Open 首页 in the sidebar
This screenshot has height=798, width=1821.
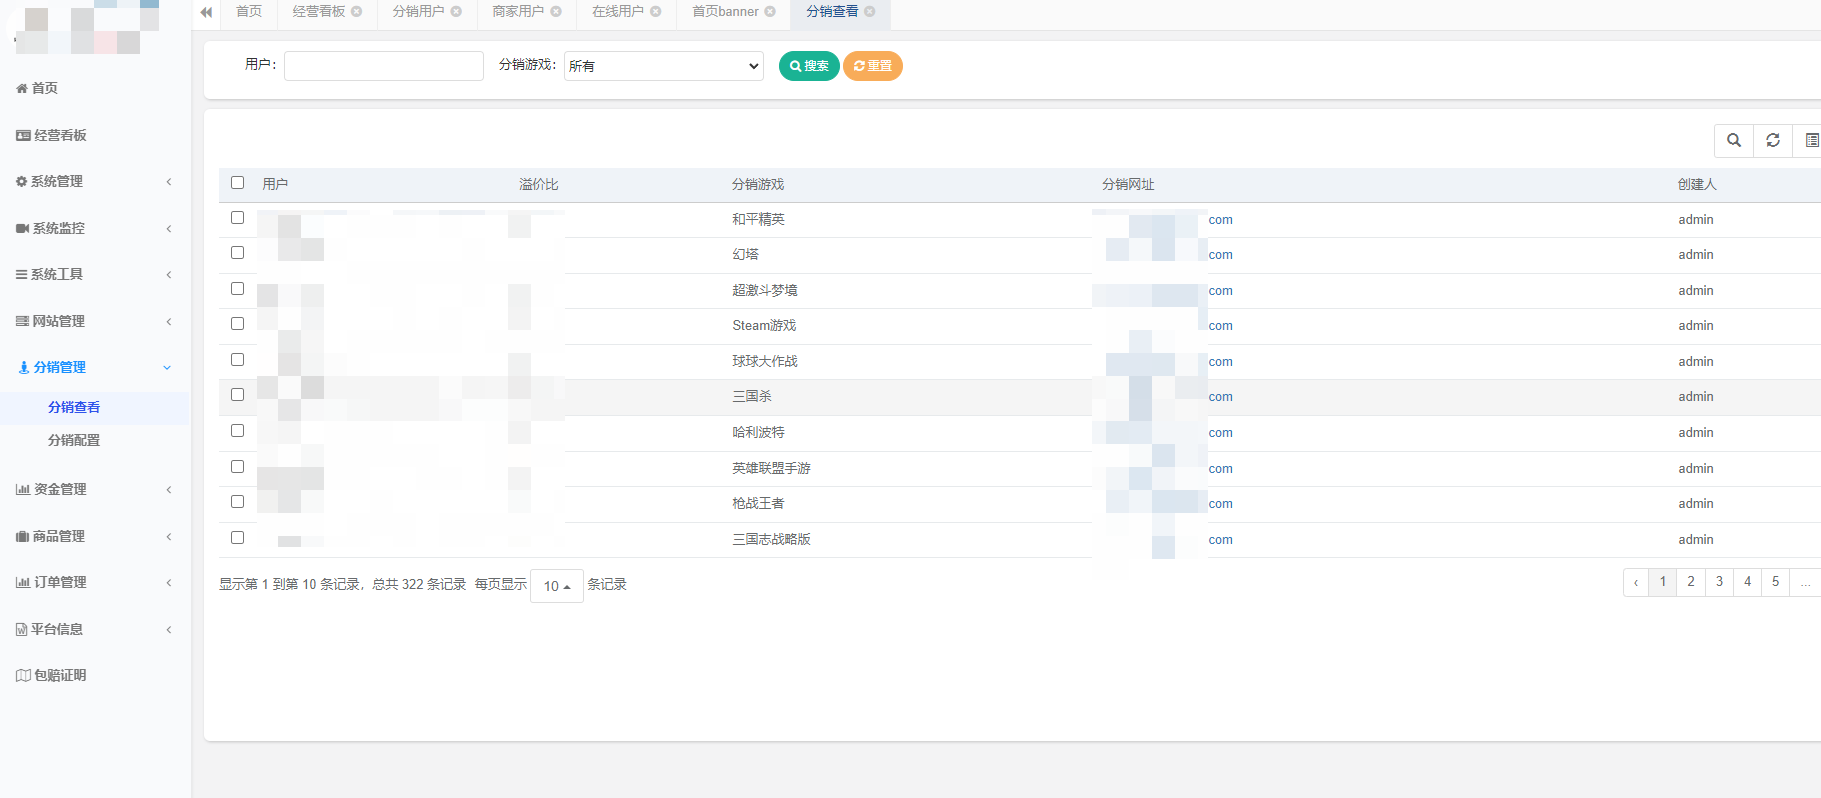[37, 88]
